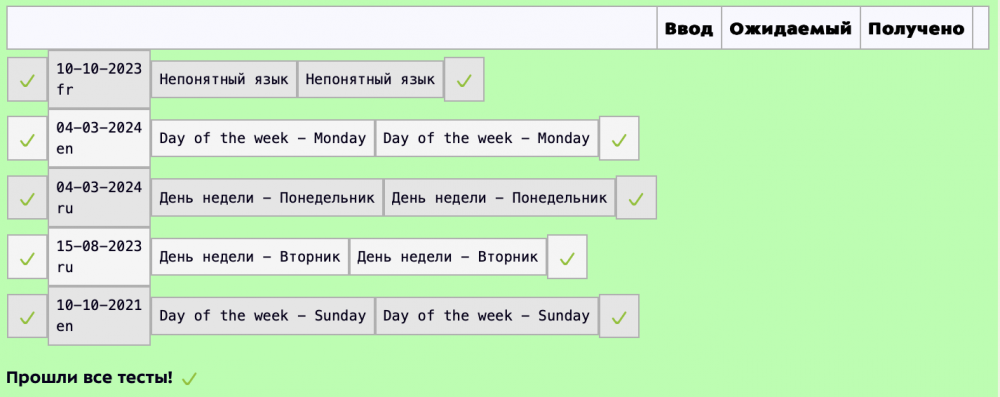Screen dimensions: 1000x397
Task: Click right checkmark after Понедельник result
Action: click(x=636, y=198)
